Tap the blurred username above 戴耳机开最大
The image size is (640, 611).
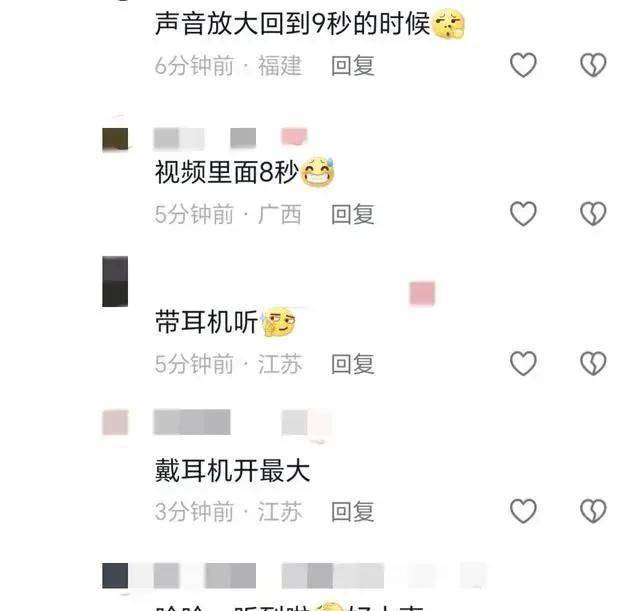click(x=243, y=422)
